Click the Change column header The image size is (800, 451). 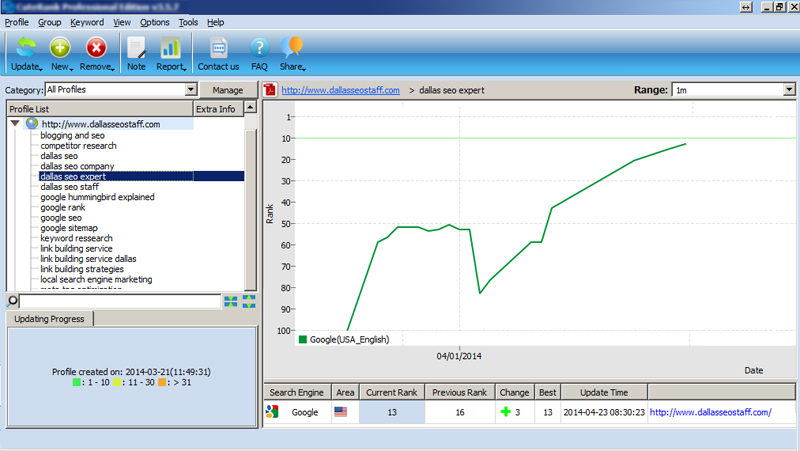(x=514, y=392)
